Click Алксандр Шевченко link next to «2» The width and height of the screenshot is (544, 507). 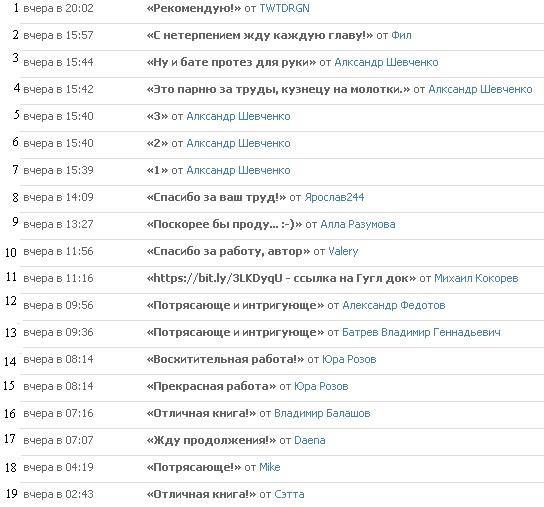click(x=238, y=143)
